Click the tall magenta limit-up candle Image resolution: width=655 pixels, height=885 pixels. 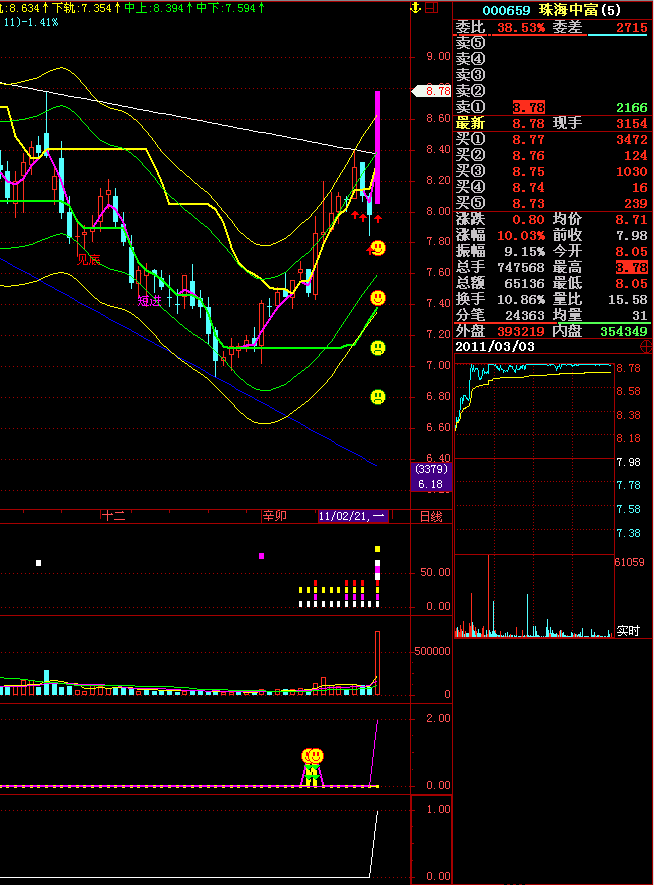tap(377, 147)
